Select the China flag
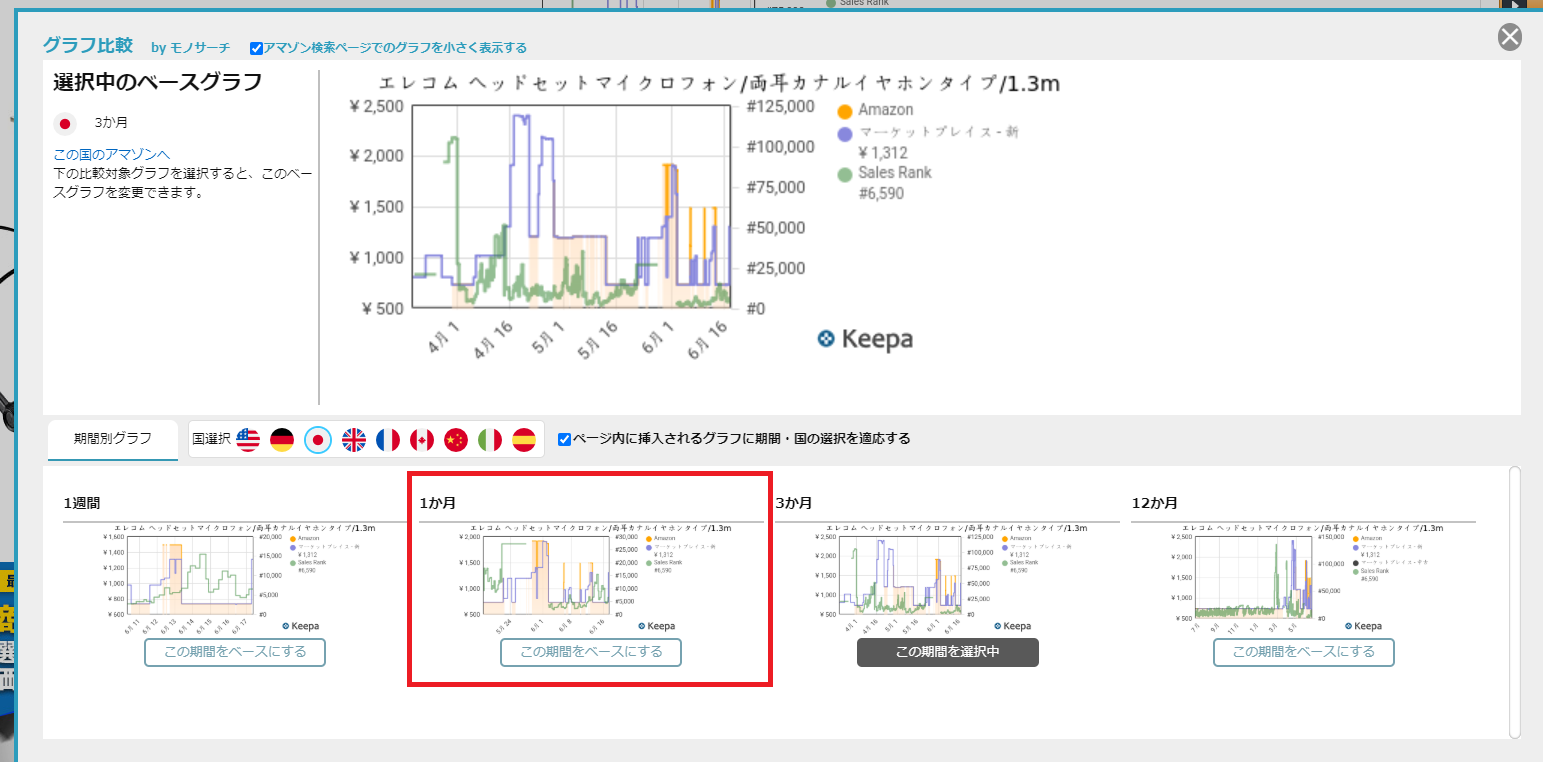This screenshot has width=1543, height=762. pyautogui.click(x=456, y=439)
